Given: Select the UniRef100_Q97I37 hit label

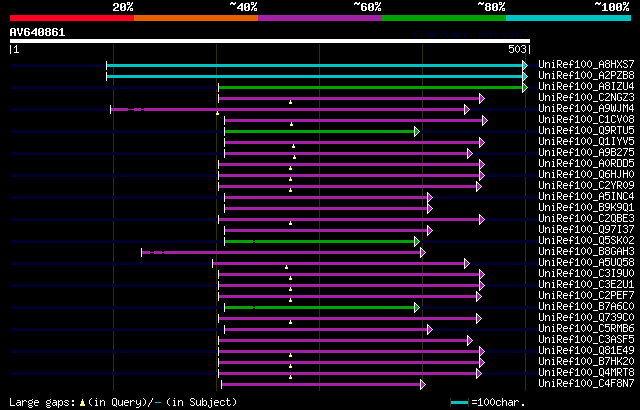Looking at the screenshot, I should pyautogui.click(x=586, y=230).
